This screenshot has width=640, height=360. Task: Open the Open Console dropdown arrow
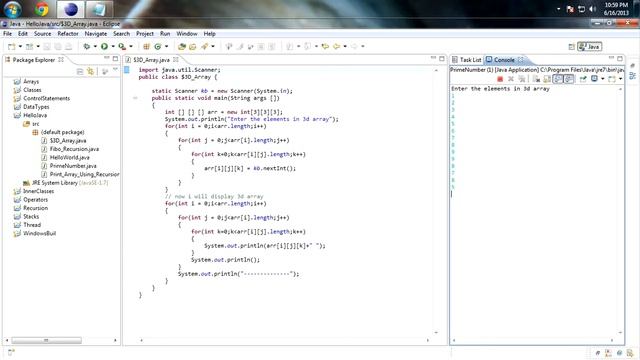coord(620,79)
